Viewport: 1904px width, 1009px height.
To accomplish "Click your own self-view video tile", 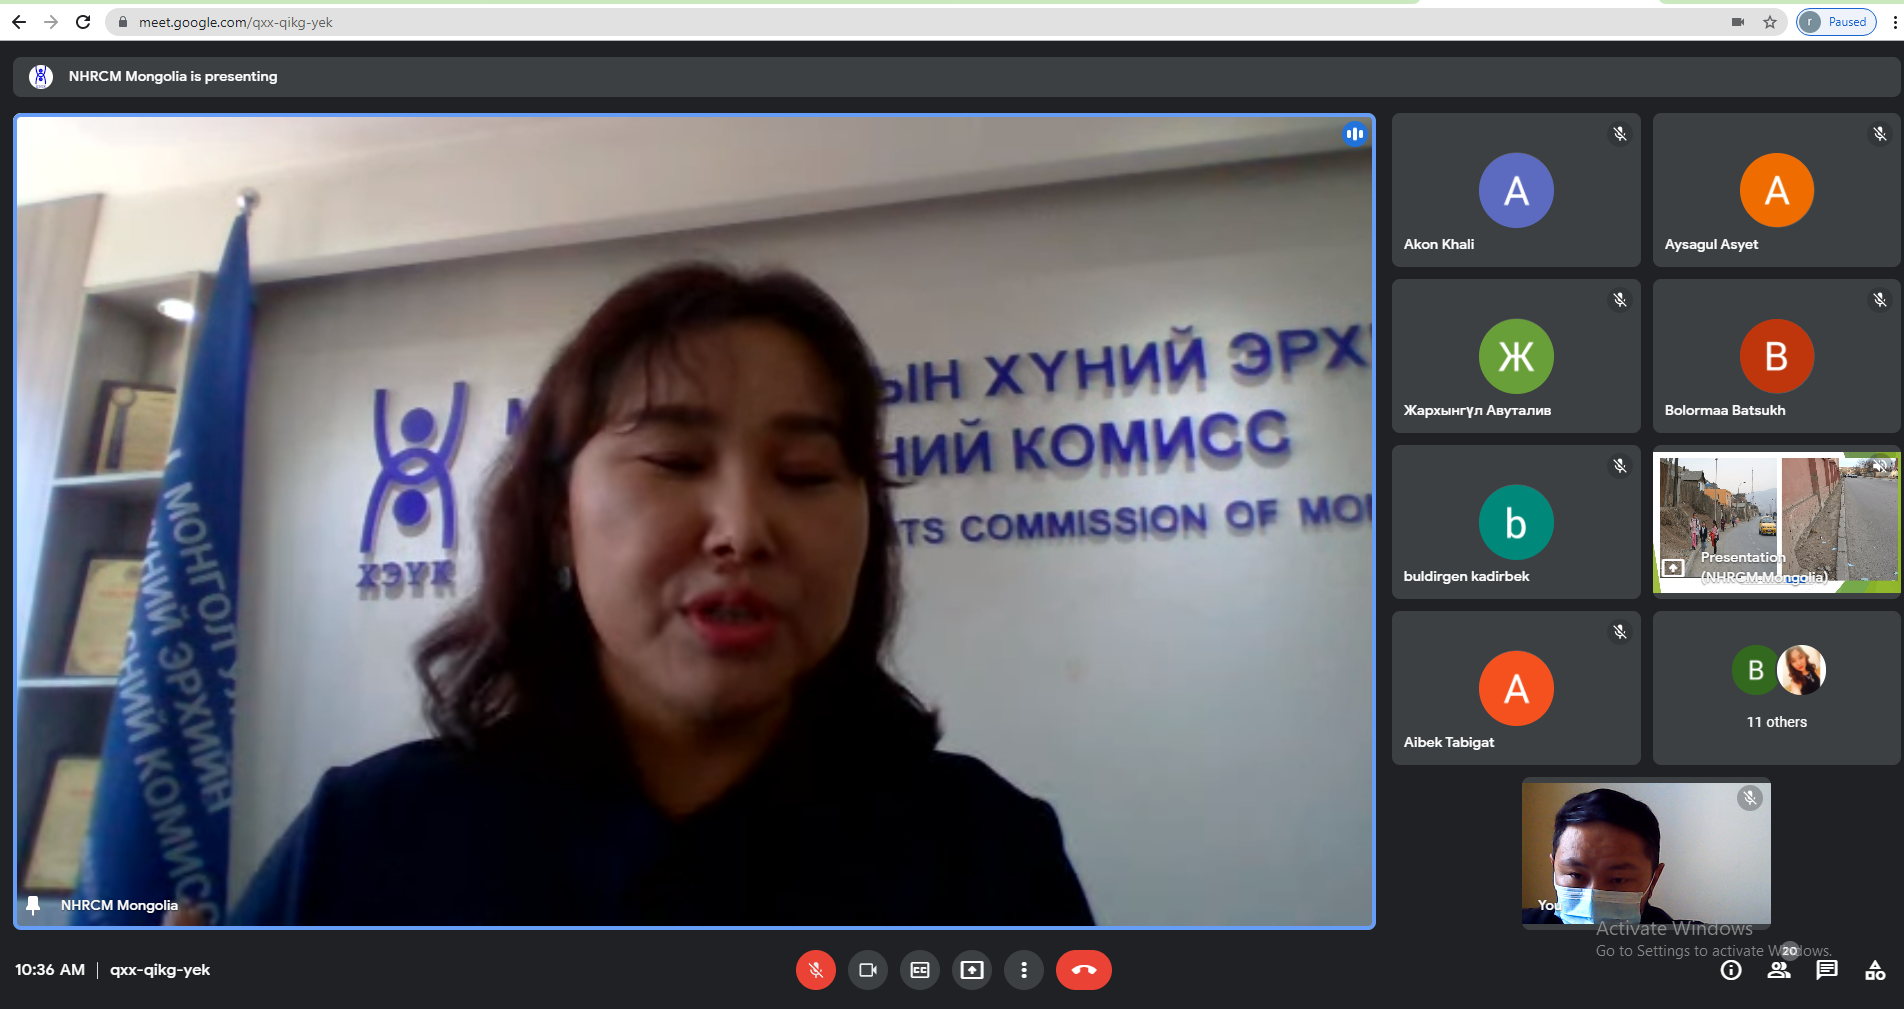I will click(1646, 853).
